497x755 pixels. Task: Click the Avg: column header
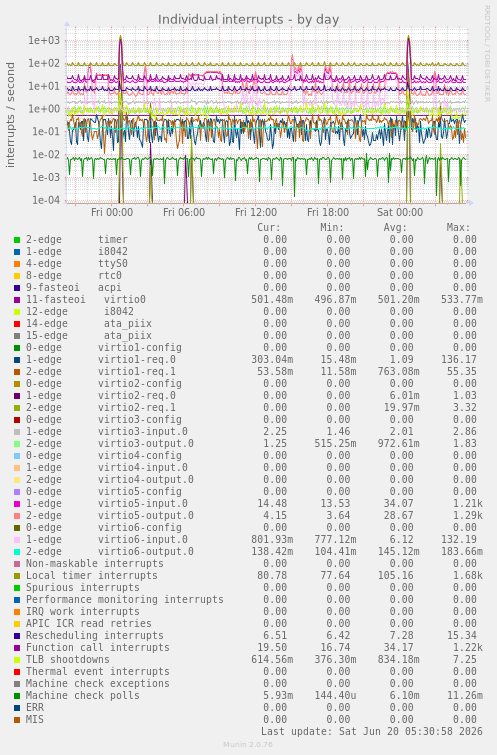(395, 227)
